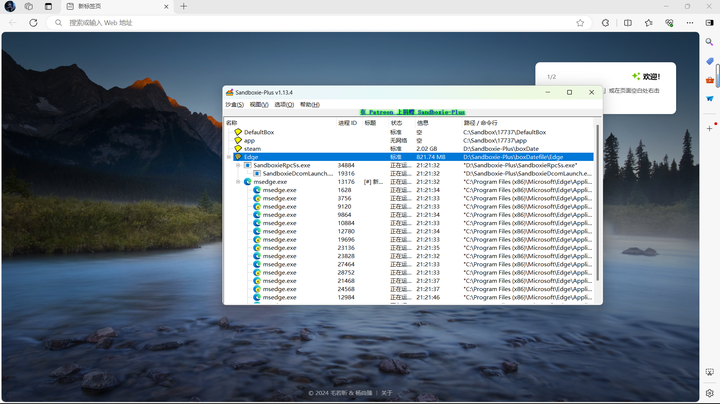Close the 新标签页 tab
The width and height of the screenshot is (720, 404).
coord(166,6)
